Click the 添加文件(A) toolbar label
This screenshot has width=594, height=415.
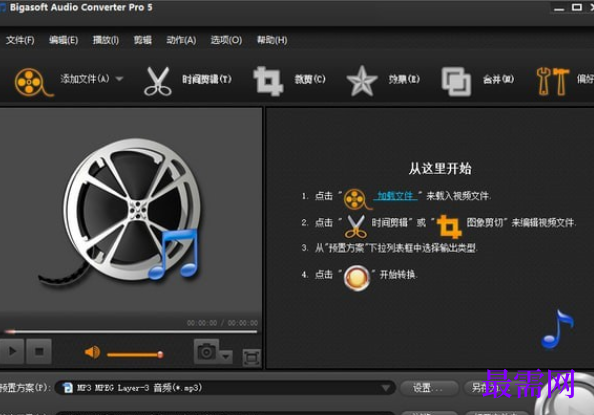pos(85,79)
